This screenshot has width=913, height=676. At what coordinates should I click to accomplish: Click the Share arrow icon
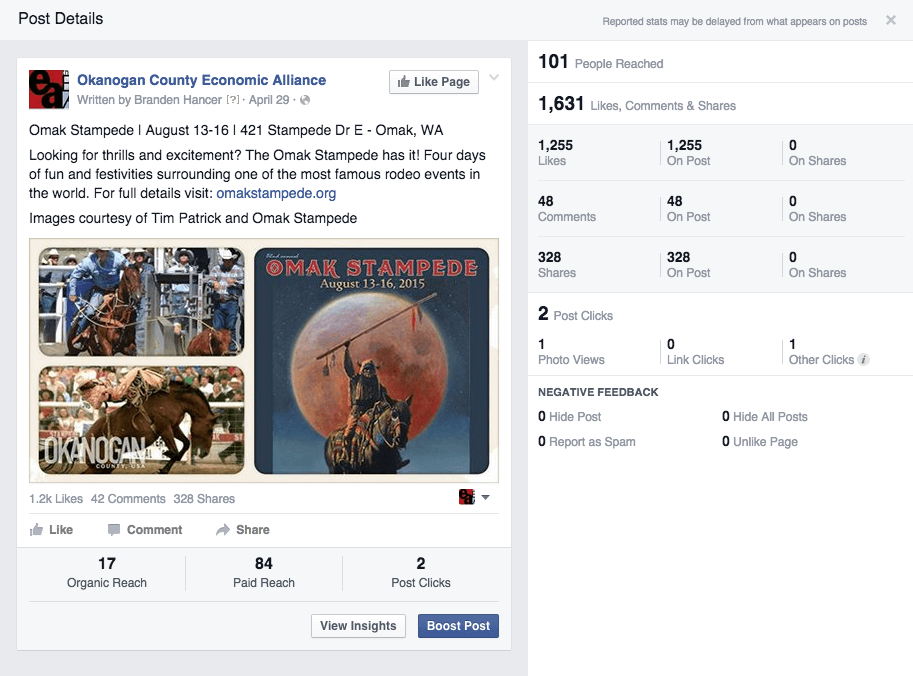click(x=221, y=529)
